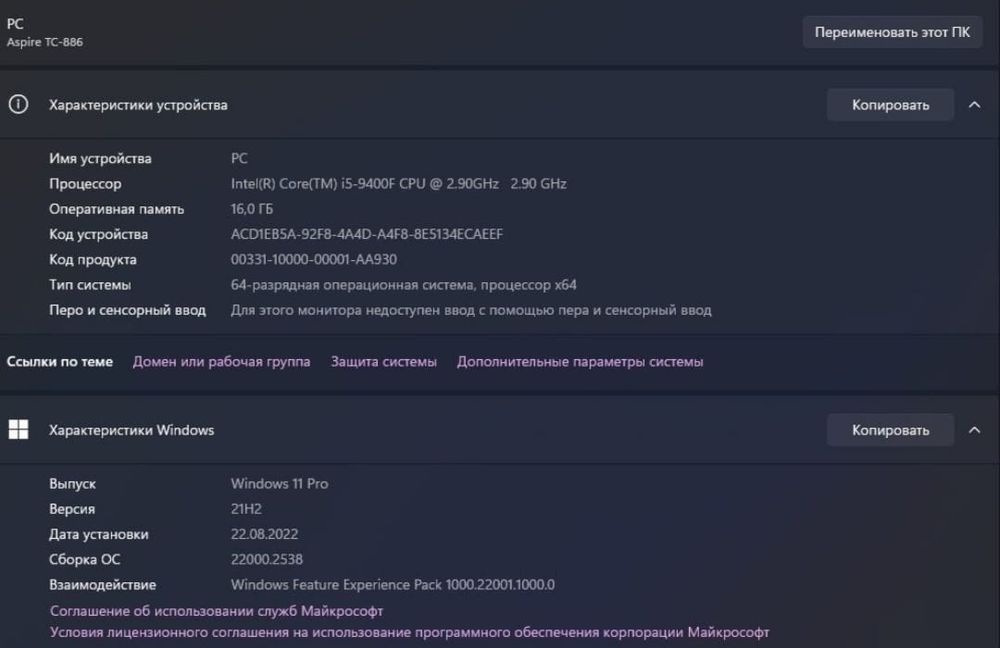Collapse the Характеристики Windows section chevron

974,430
